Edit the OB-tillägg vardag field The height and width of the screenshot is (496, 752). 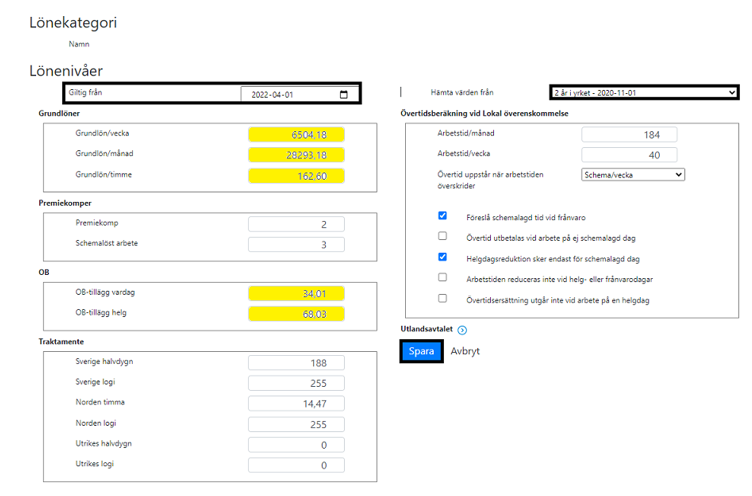click(x=296, y=294)
